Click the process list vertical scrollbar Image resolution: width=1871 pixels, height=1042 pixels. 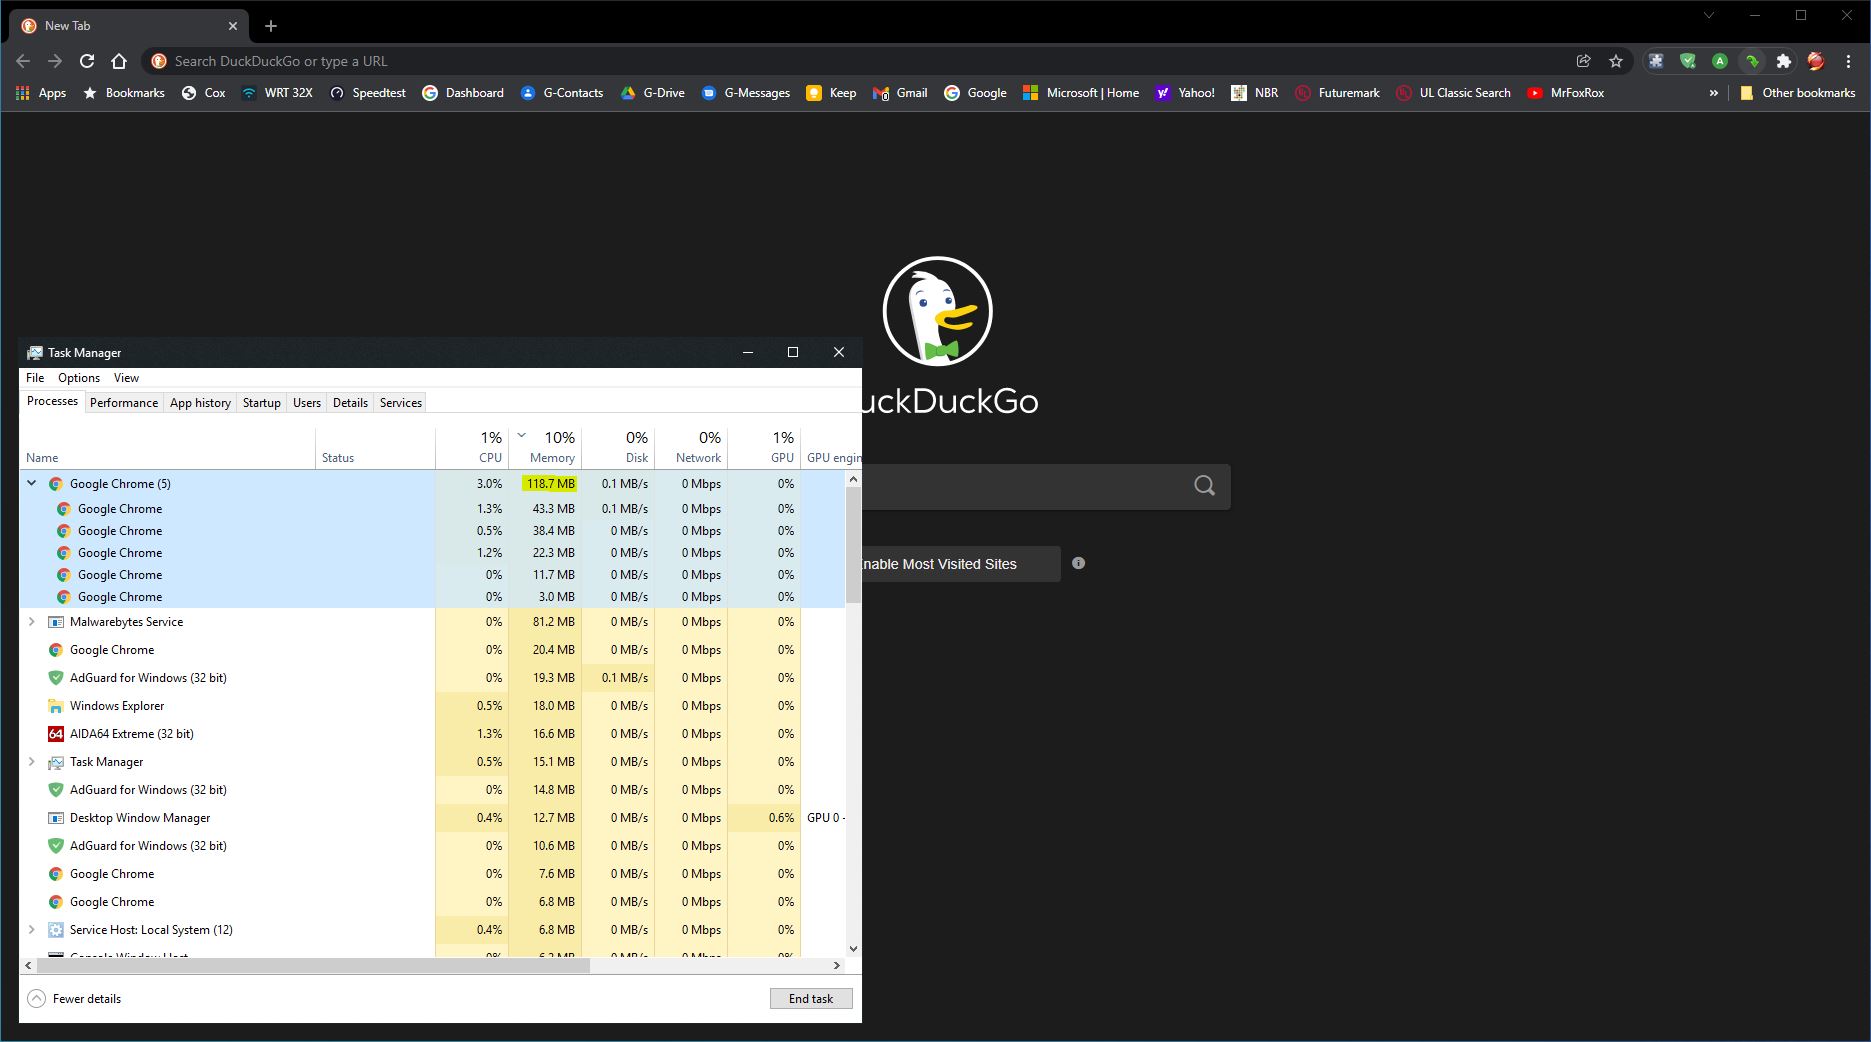pos(853,545)
